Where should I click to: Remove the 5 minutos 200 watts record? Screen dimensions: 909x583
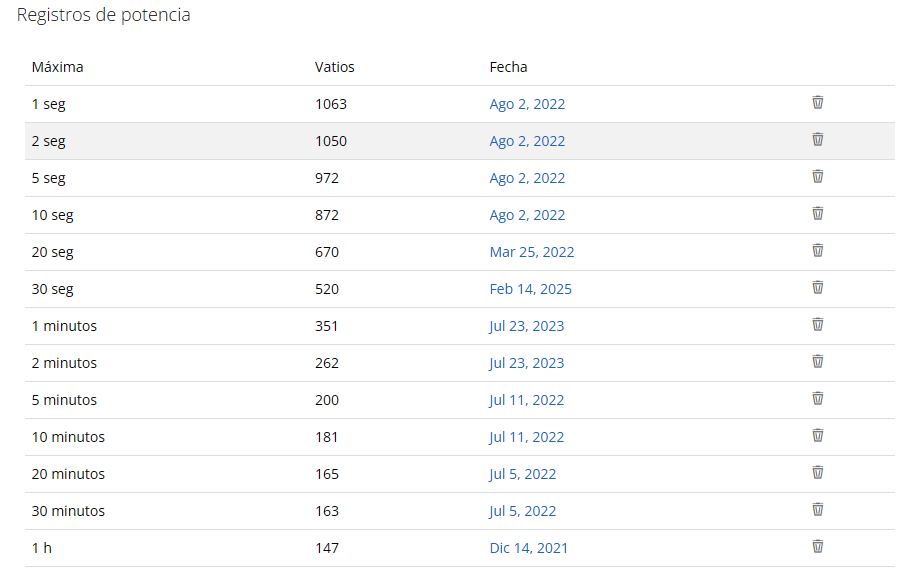(x=817, y=399)
